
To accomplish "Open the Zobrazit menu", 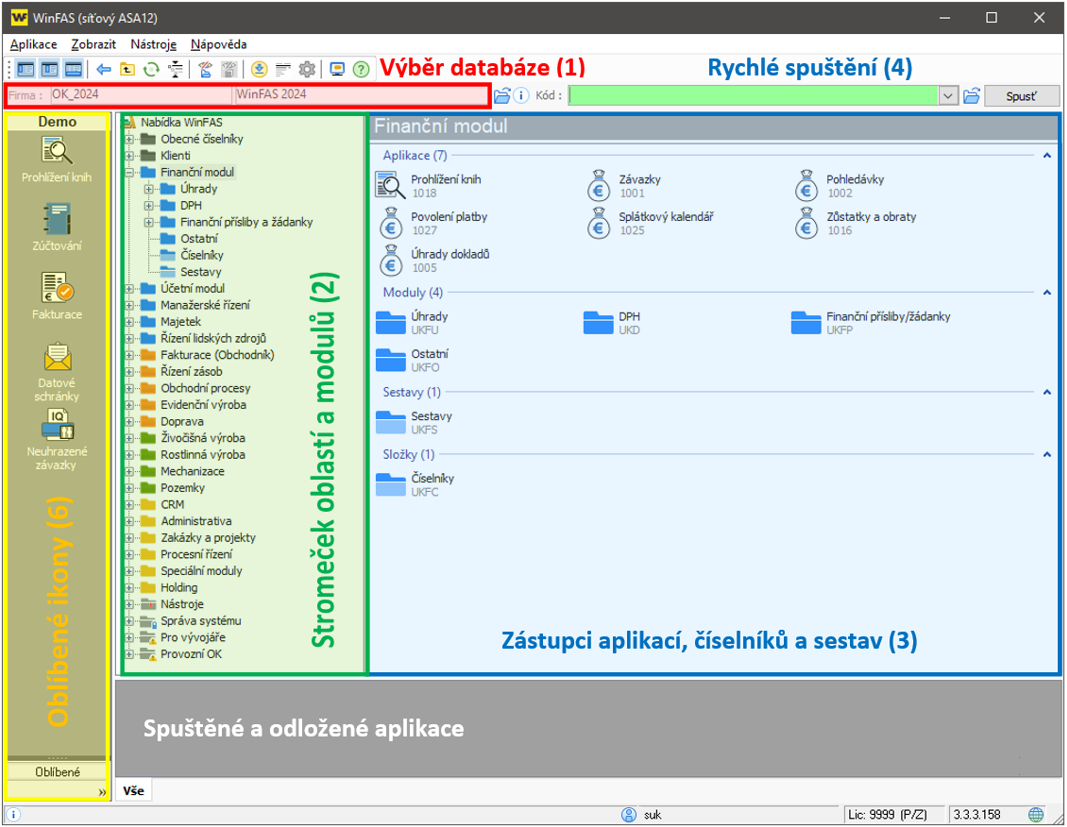I will click(94, 44).
